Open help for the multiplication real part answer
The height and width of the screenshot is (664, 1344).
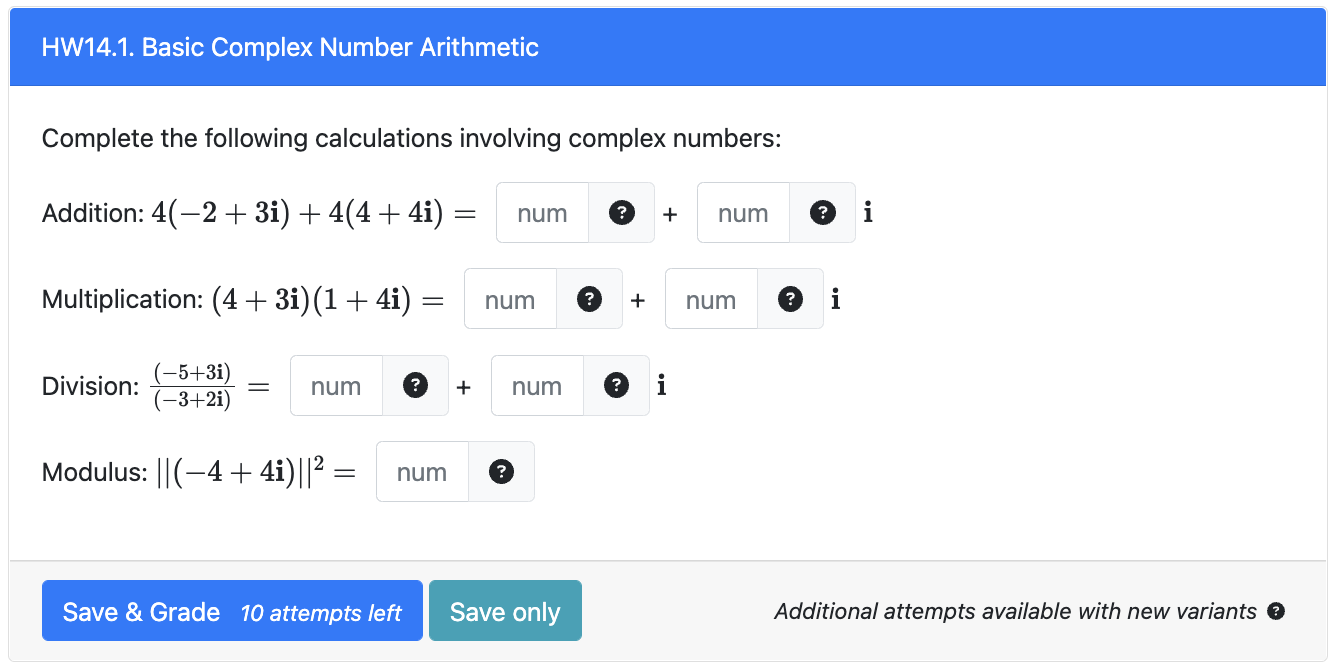[589, 299]
